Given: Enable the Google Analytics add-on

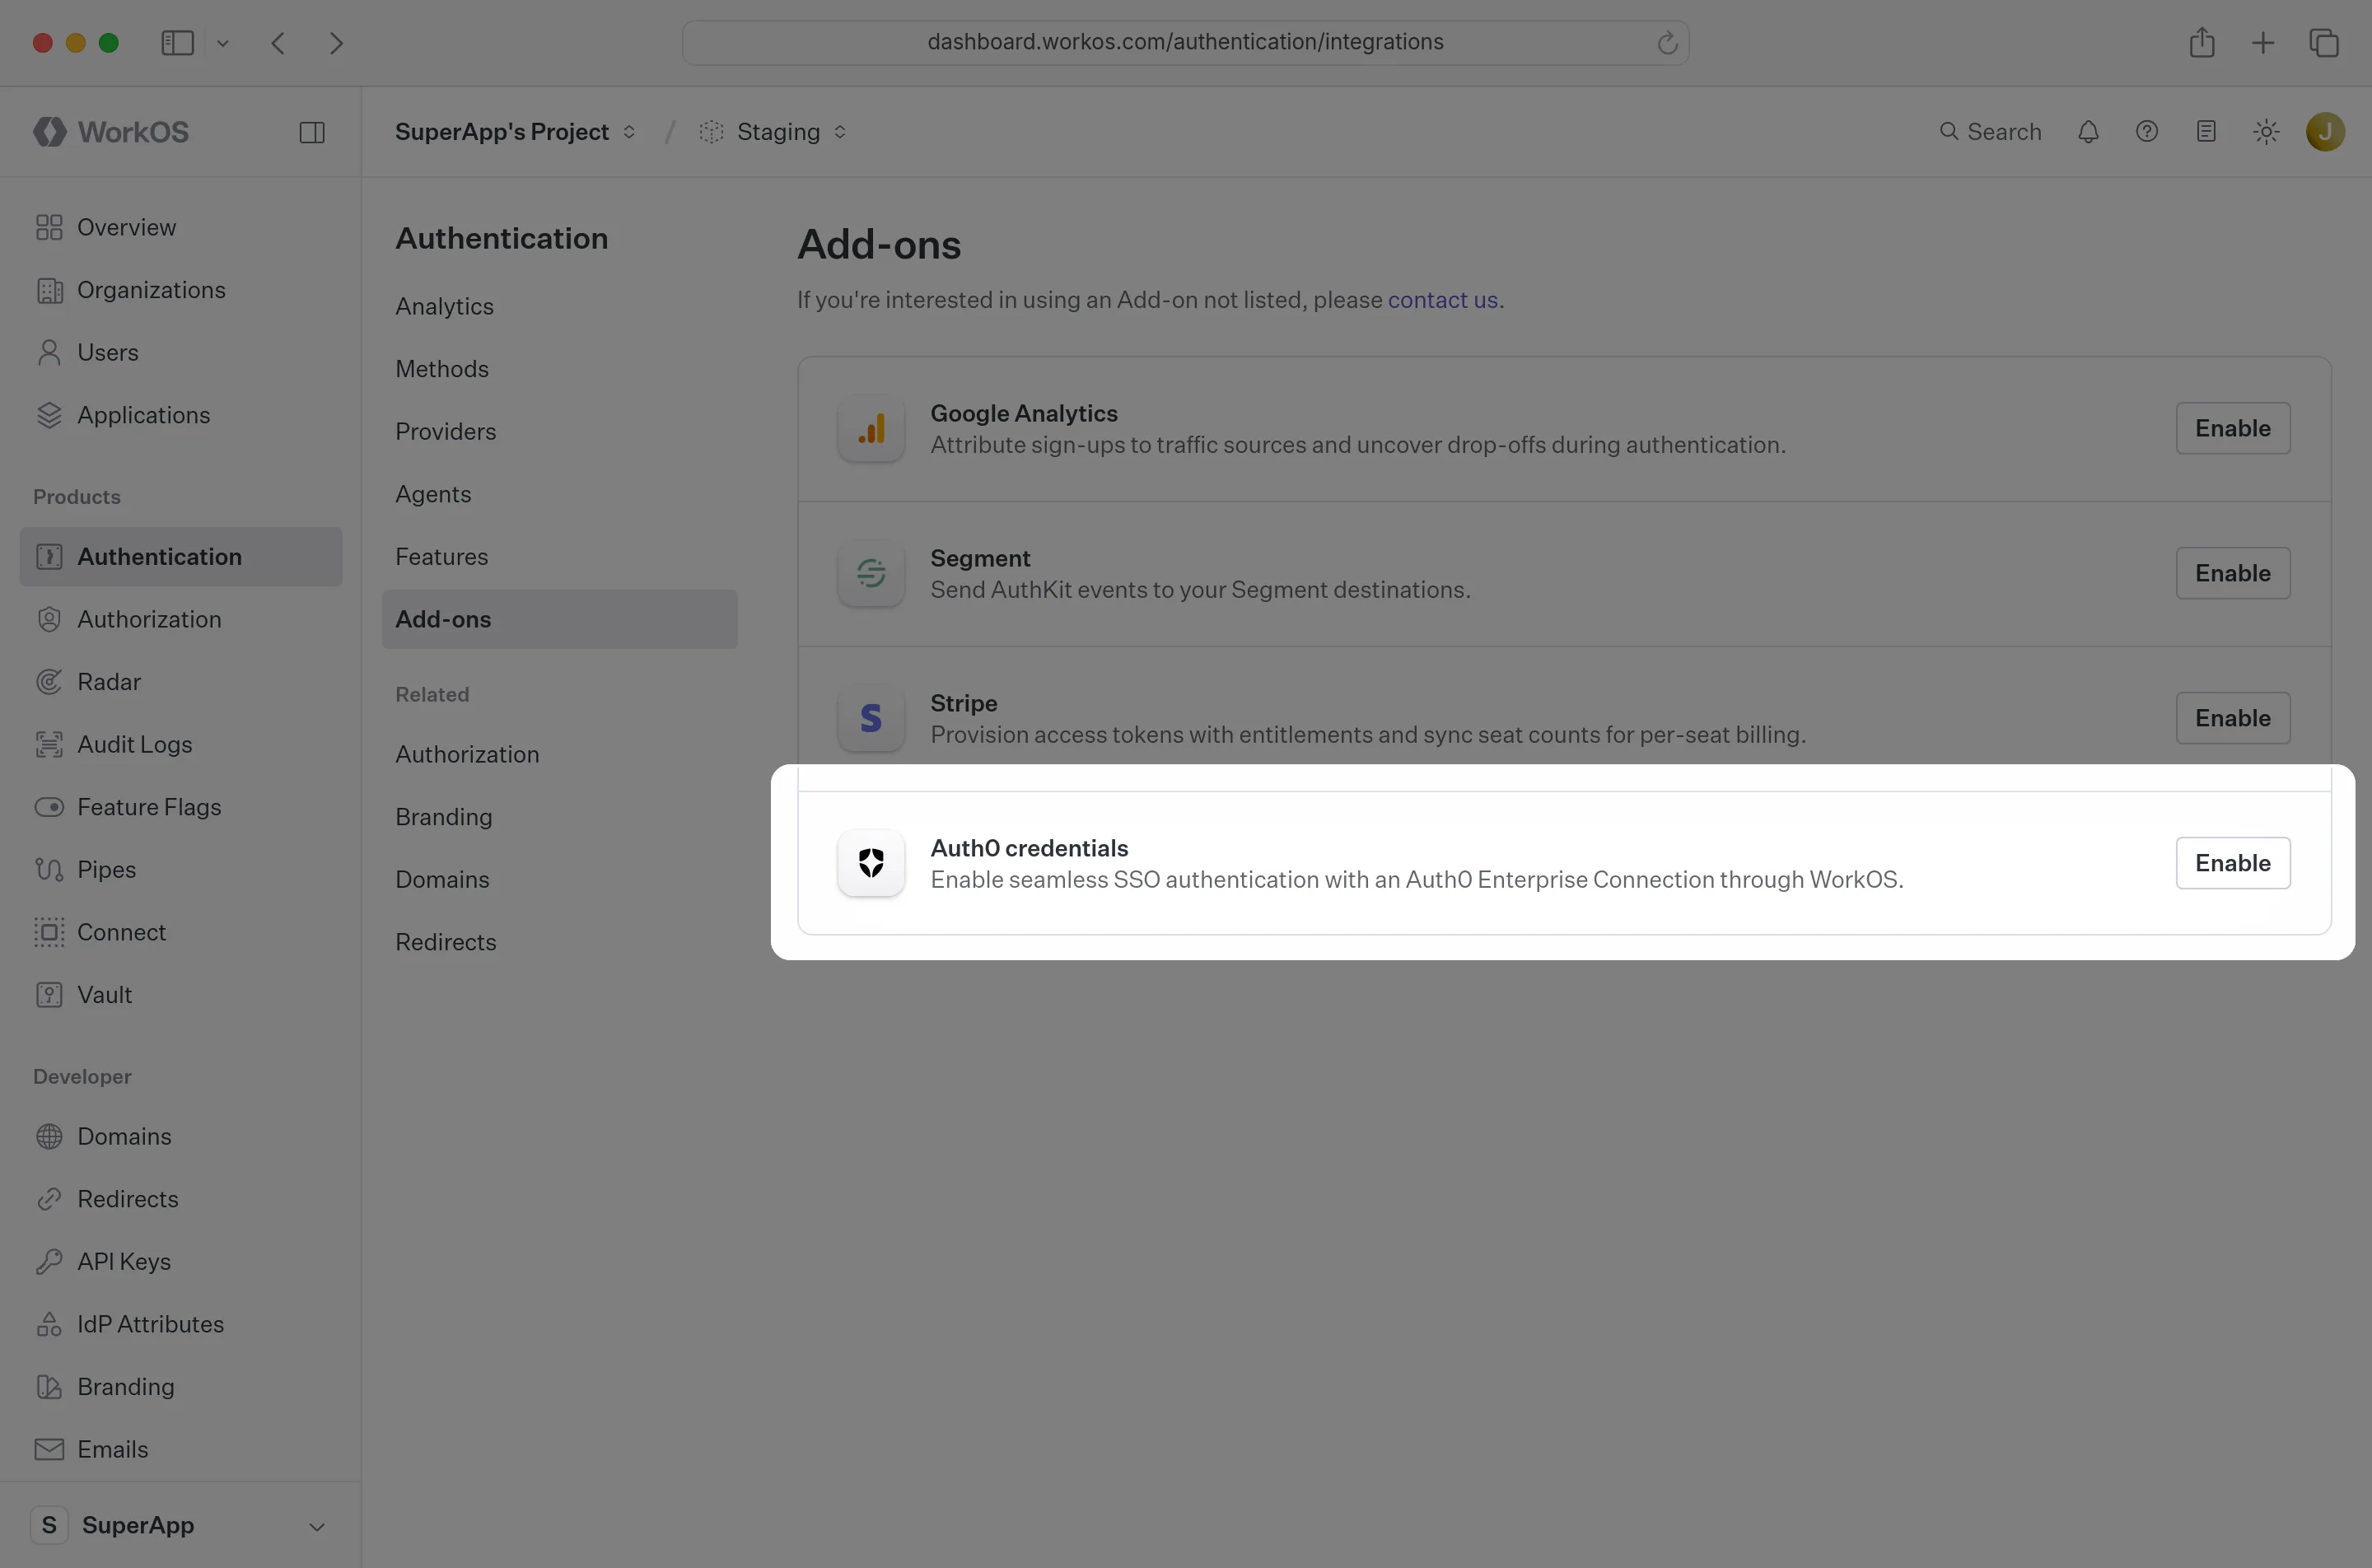Looking at the screenshot, I should coord(2232,428).
